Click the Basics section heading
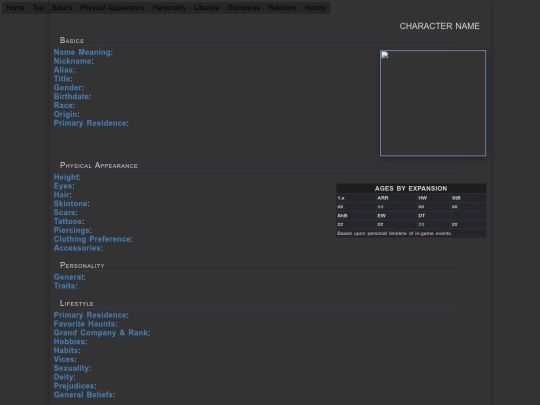This screenshot has height=405, width=540. click(x=72, y=40)
